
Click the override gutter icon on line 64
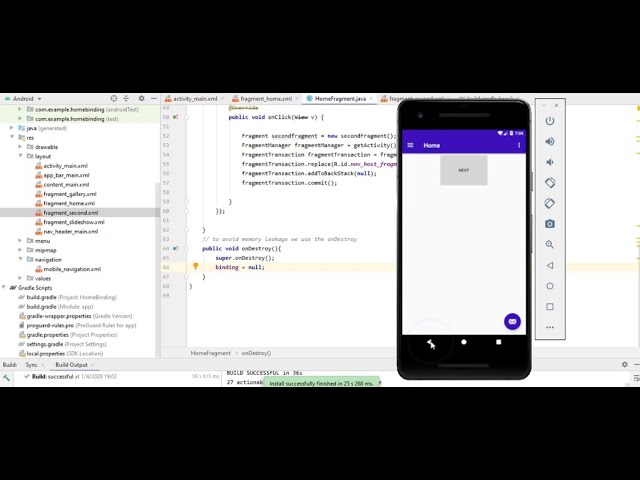click(x=175, y=249)
